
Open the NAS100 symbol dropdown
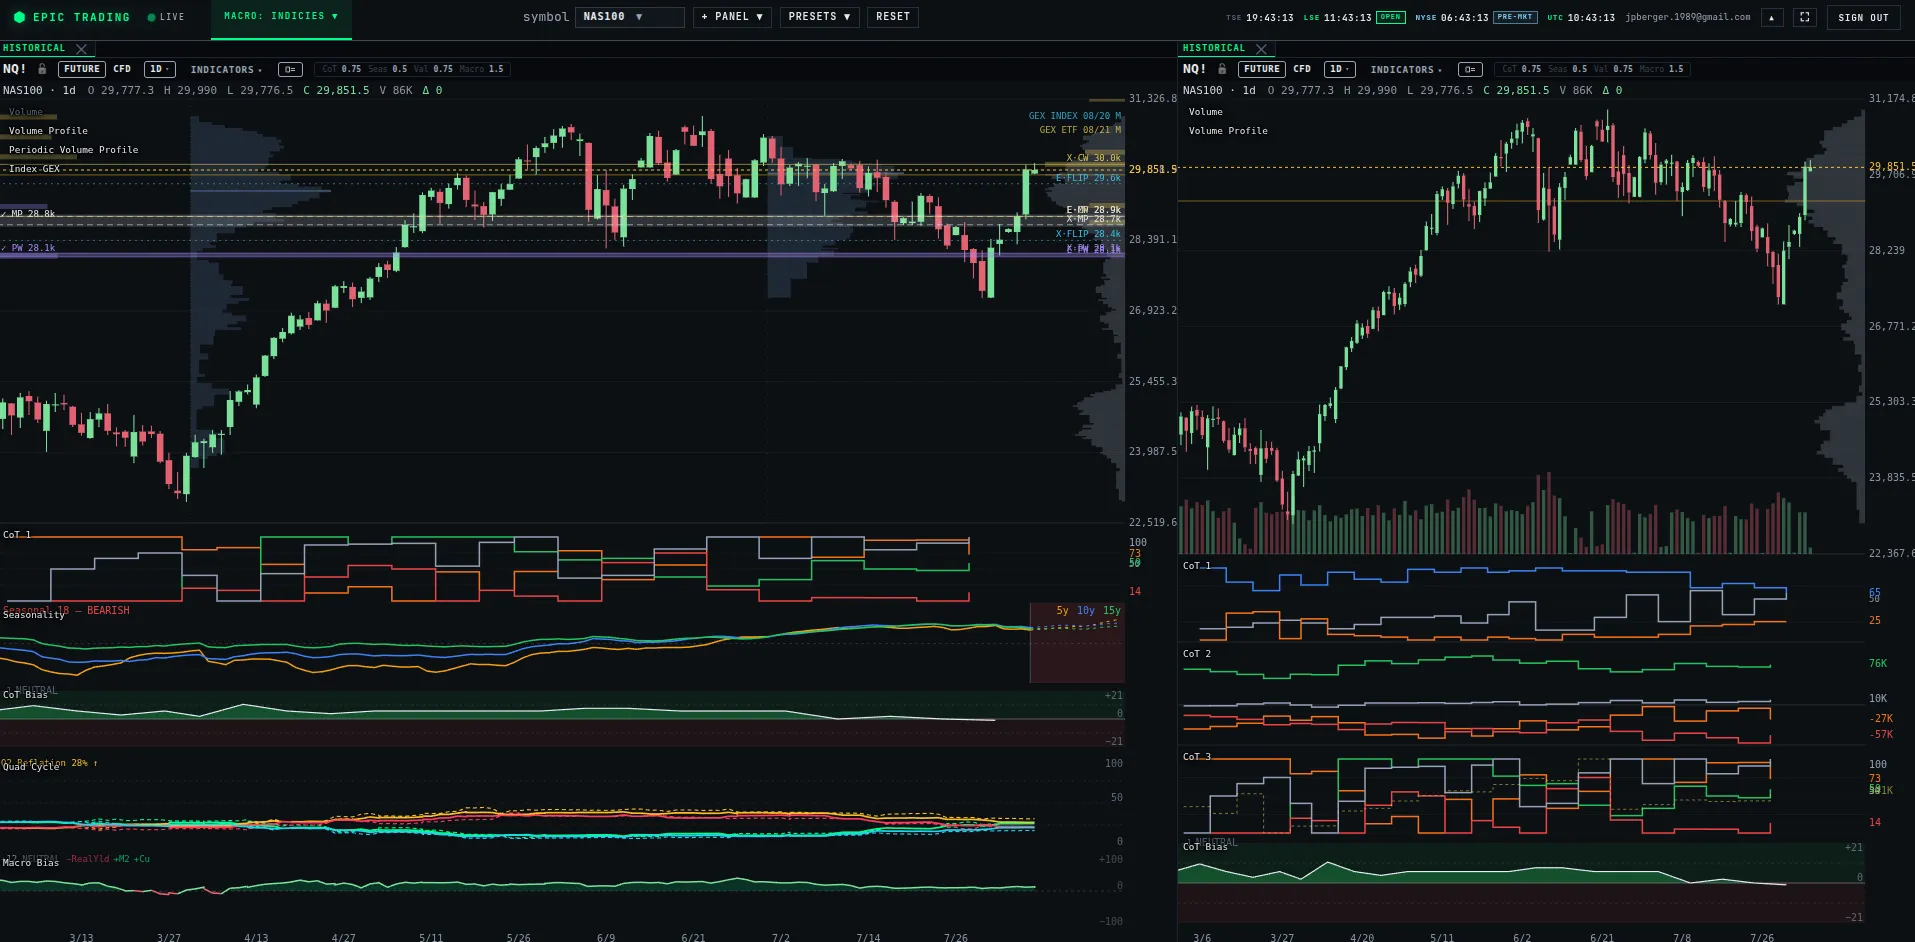pyautogui.click(x=629, y=17)
